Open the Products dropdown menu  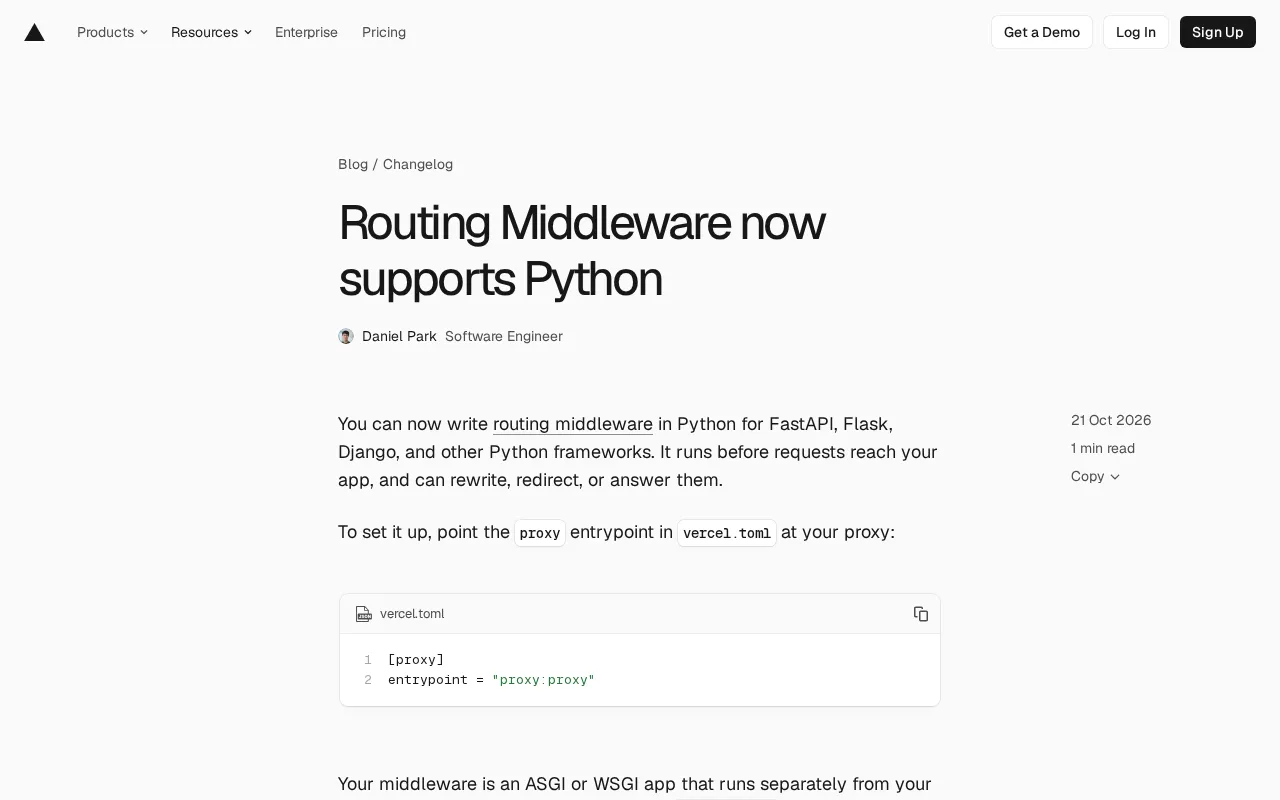[112, 32]
